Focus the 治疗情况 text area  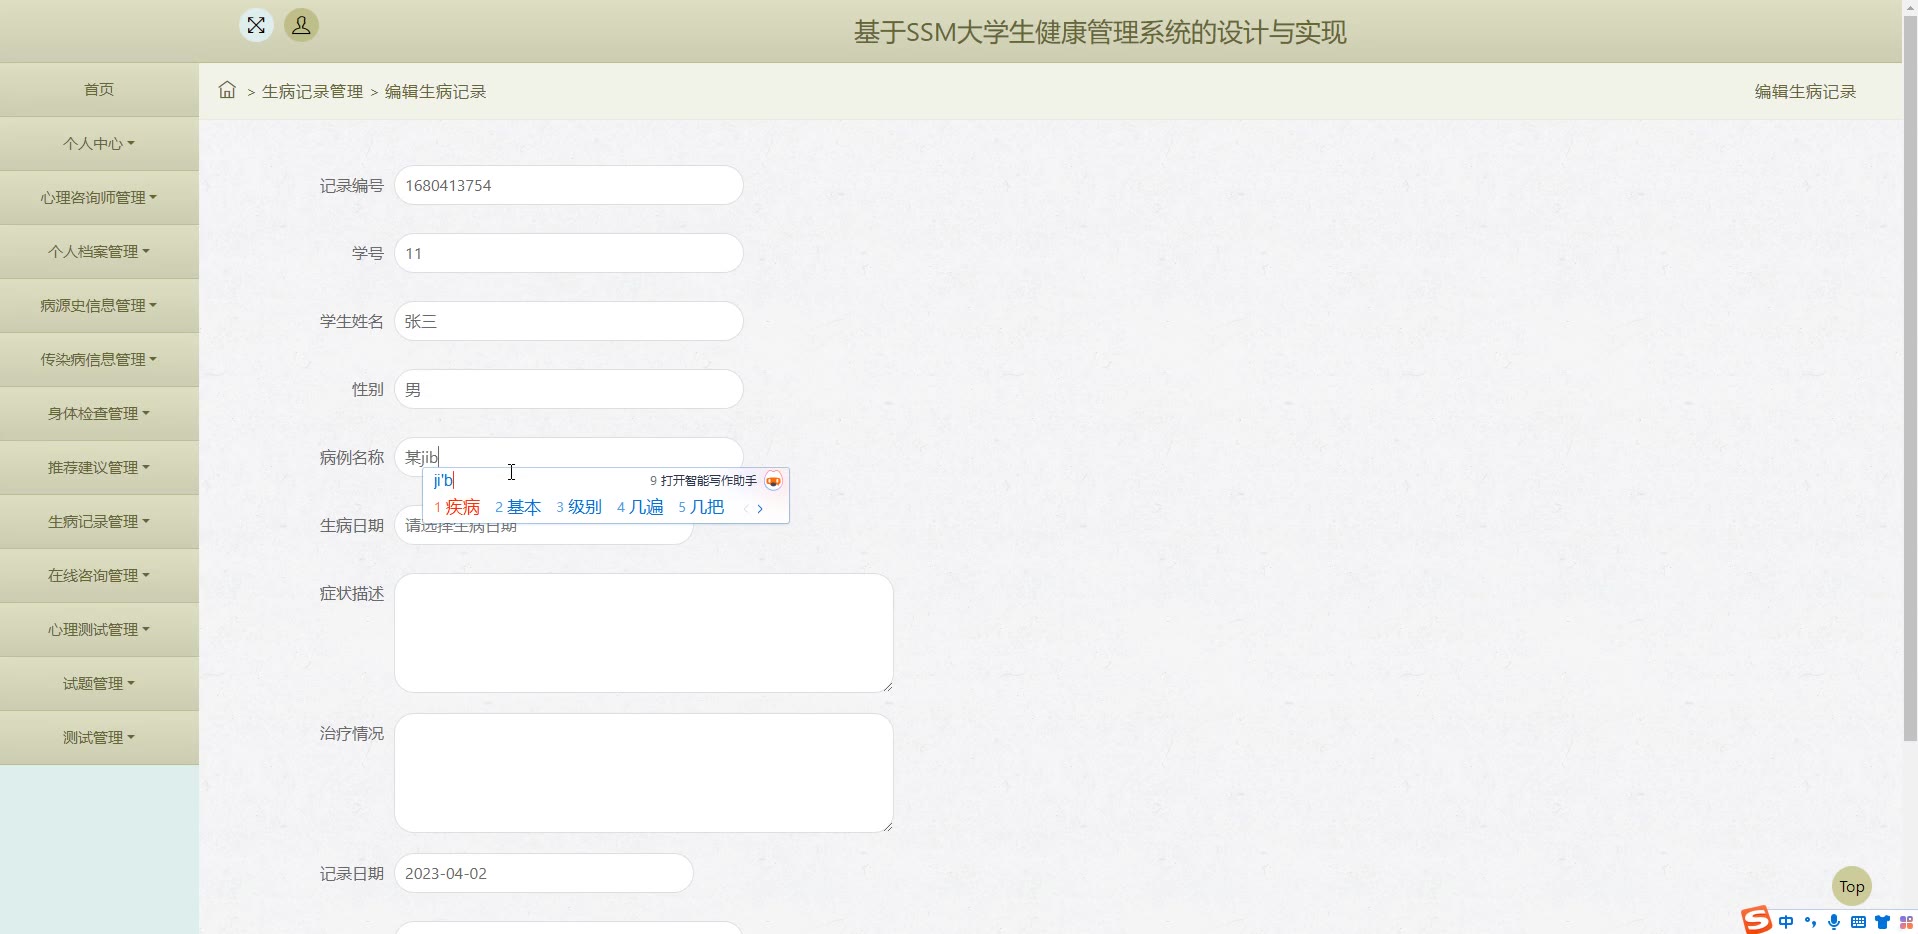click(644, 773)
